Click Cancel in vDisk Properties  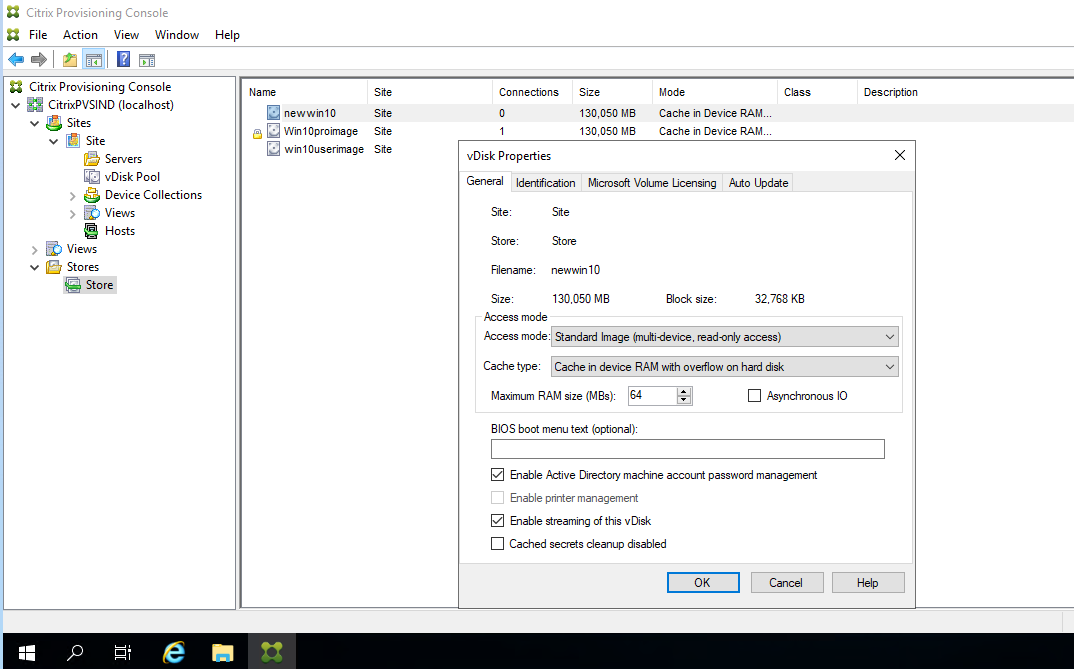click(x=786, y=583)
